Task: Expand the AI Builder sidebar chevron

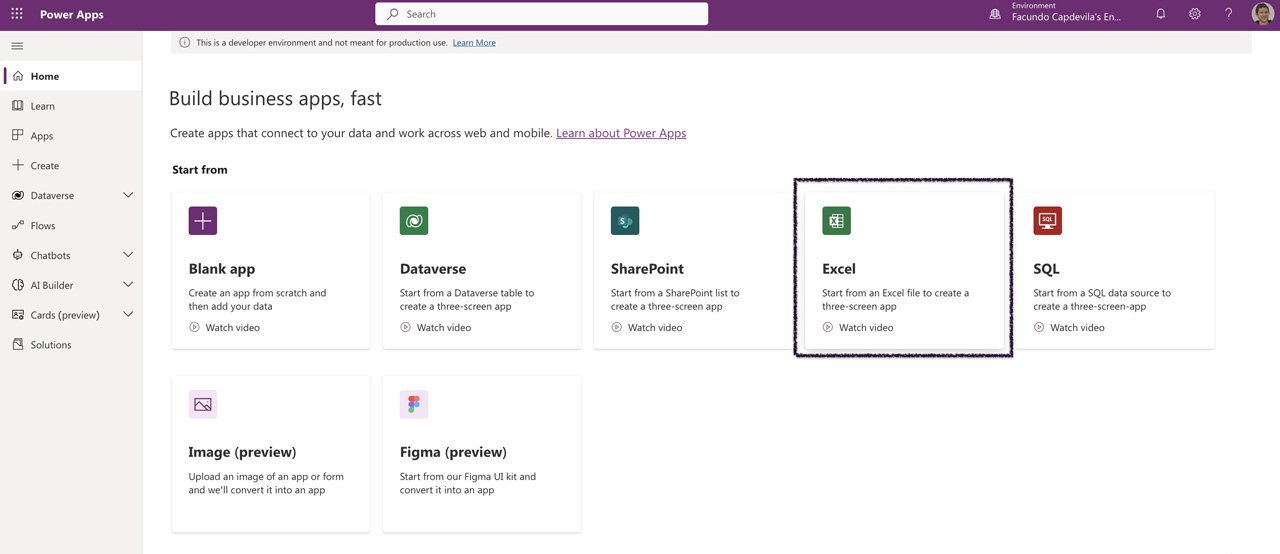Action: click(x=128, y=285)
